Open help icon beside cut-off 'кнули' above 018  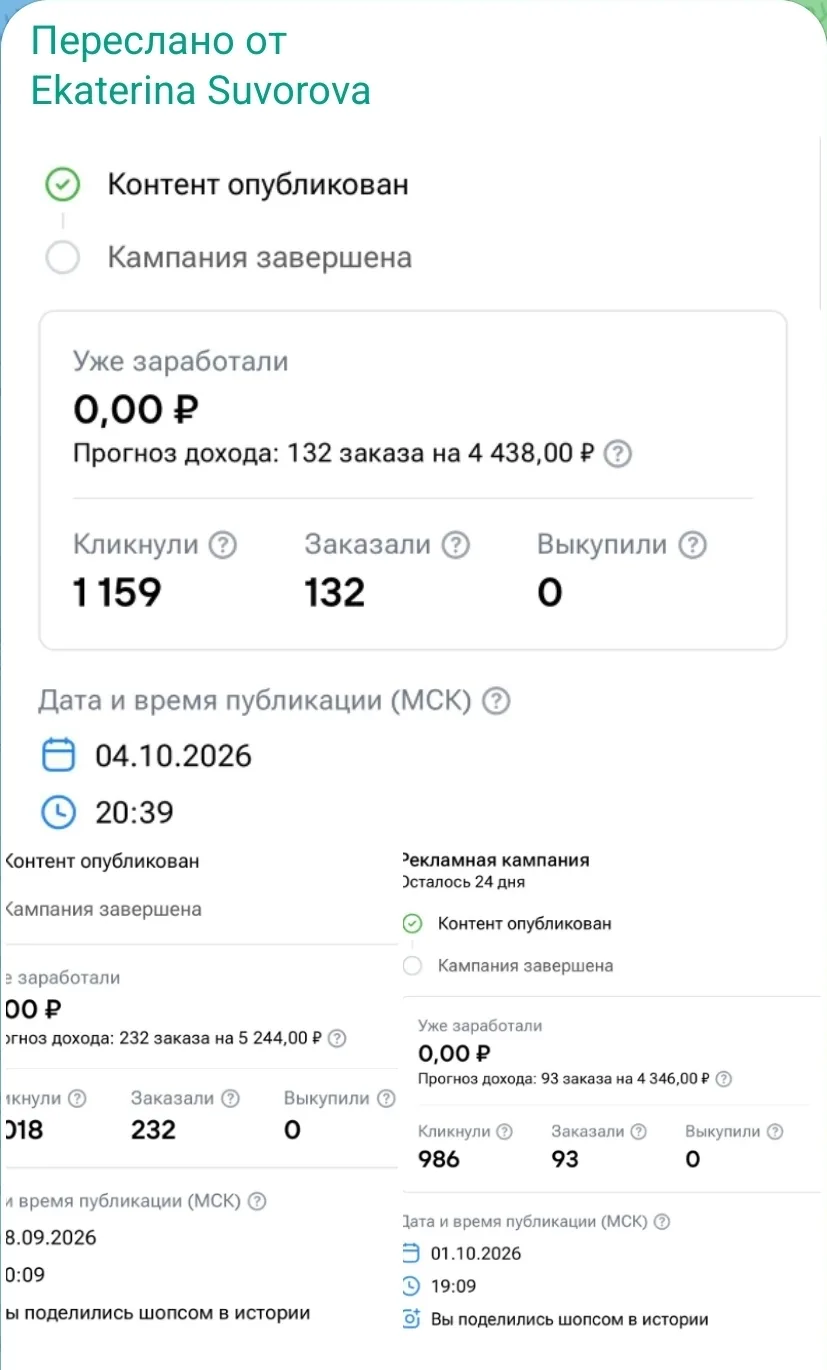(77, 1098)
